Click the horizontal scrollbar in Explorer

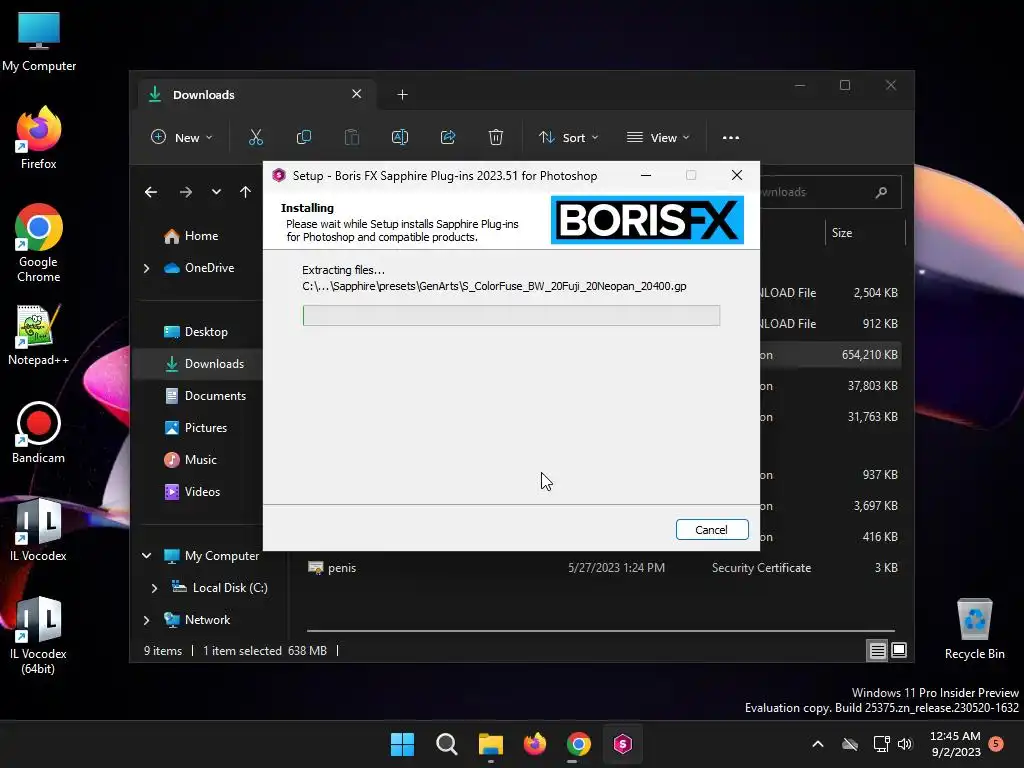pyautogui.click(x=600, y=631)
